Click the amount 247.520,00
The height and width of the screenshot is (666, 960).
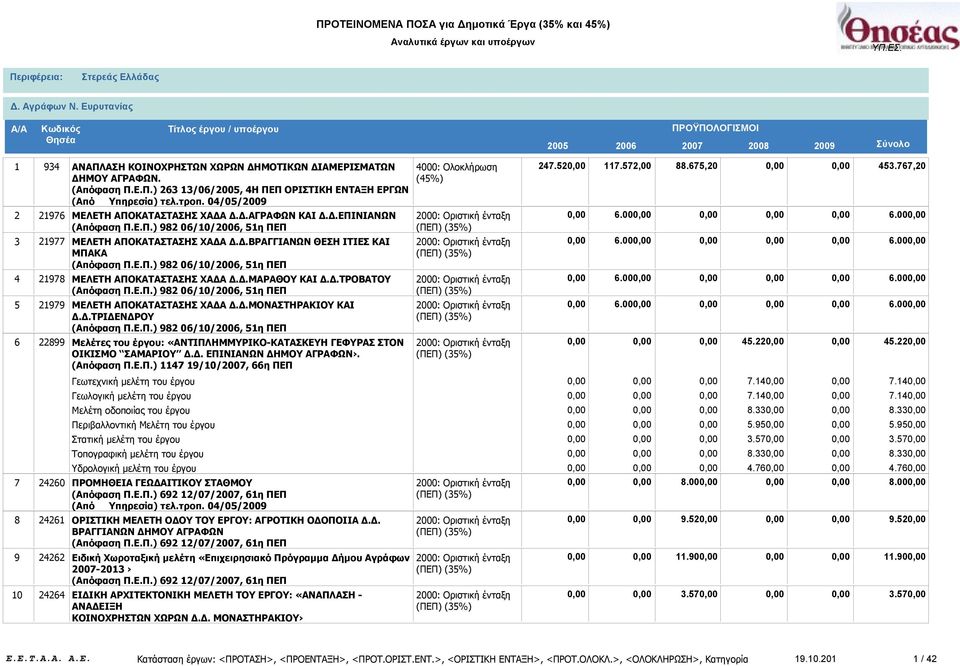561,166
